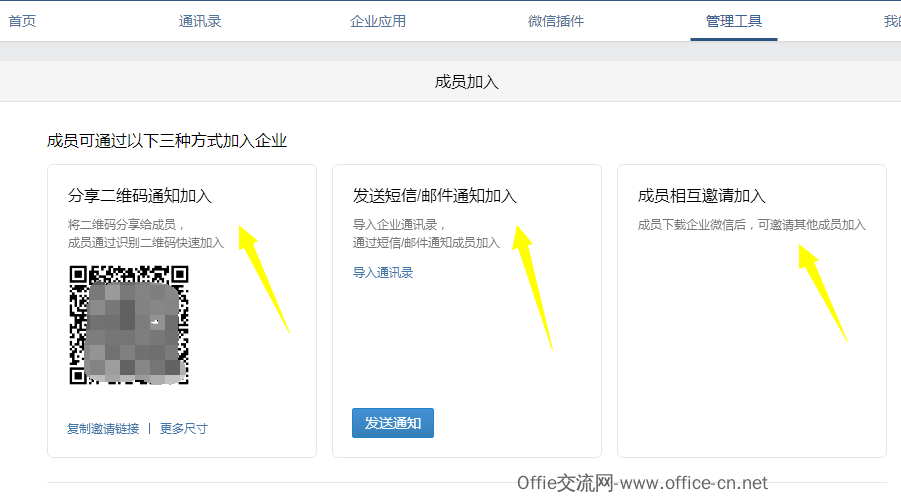Click the invitation QR code image
This screenshot has width=901, height=503.
point(129,325)
